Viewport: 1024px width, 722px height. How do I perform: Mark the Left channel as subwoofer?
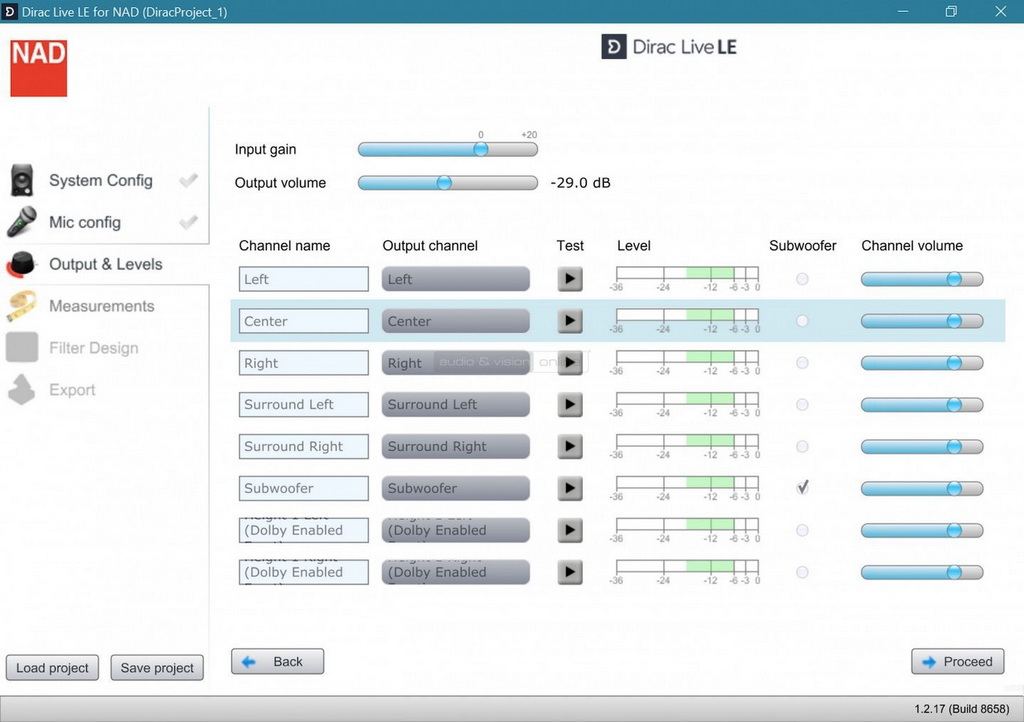pyautogui.click(x=802, y=279)
